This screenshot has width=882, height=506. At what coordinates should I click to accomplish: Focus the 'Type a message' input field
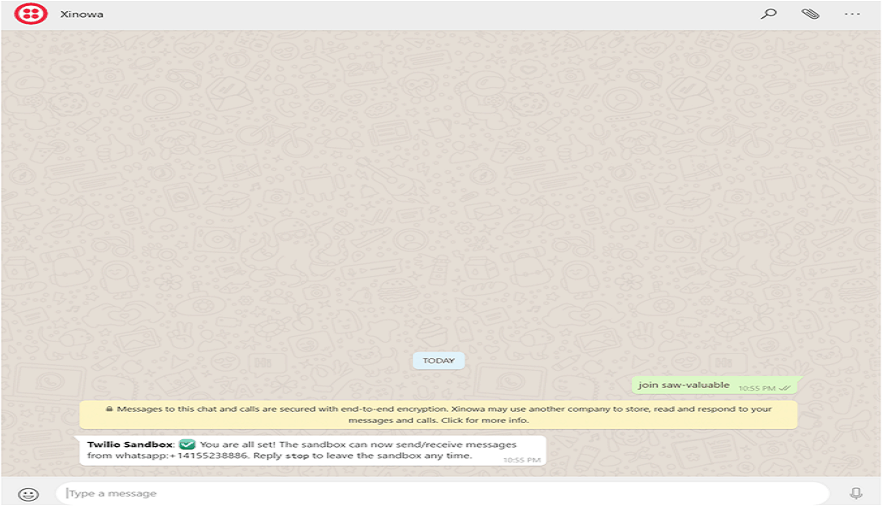(440, 493)
